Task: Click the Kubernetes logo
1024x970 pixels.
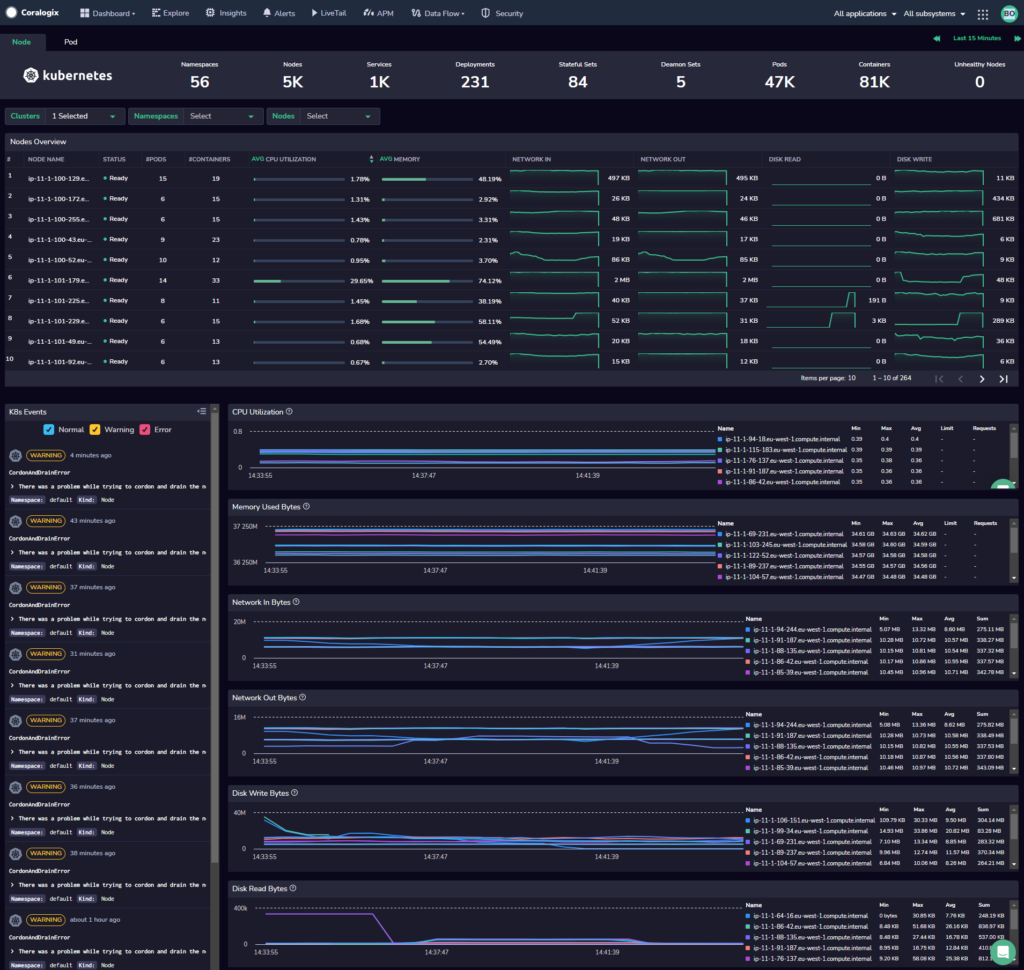Action: 68,75
